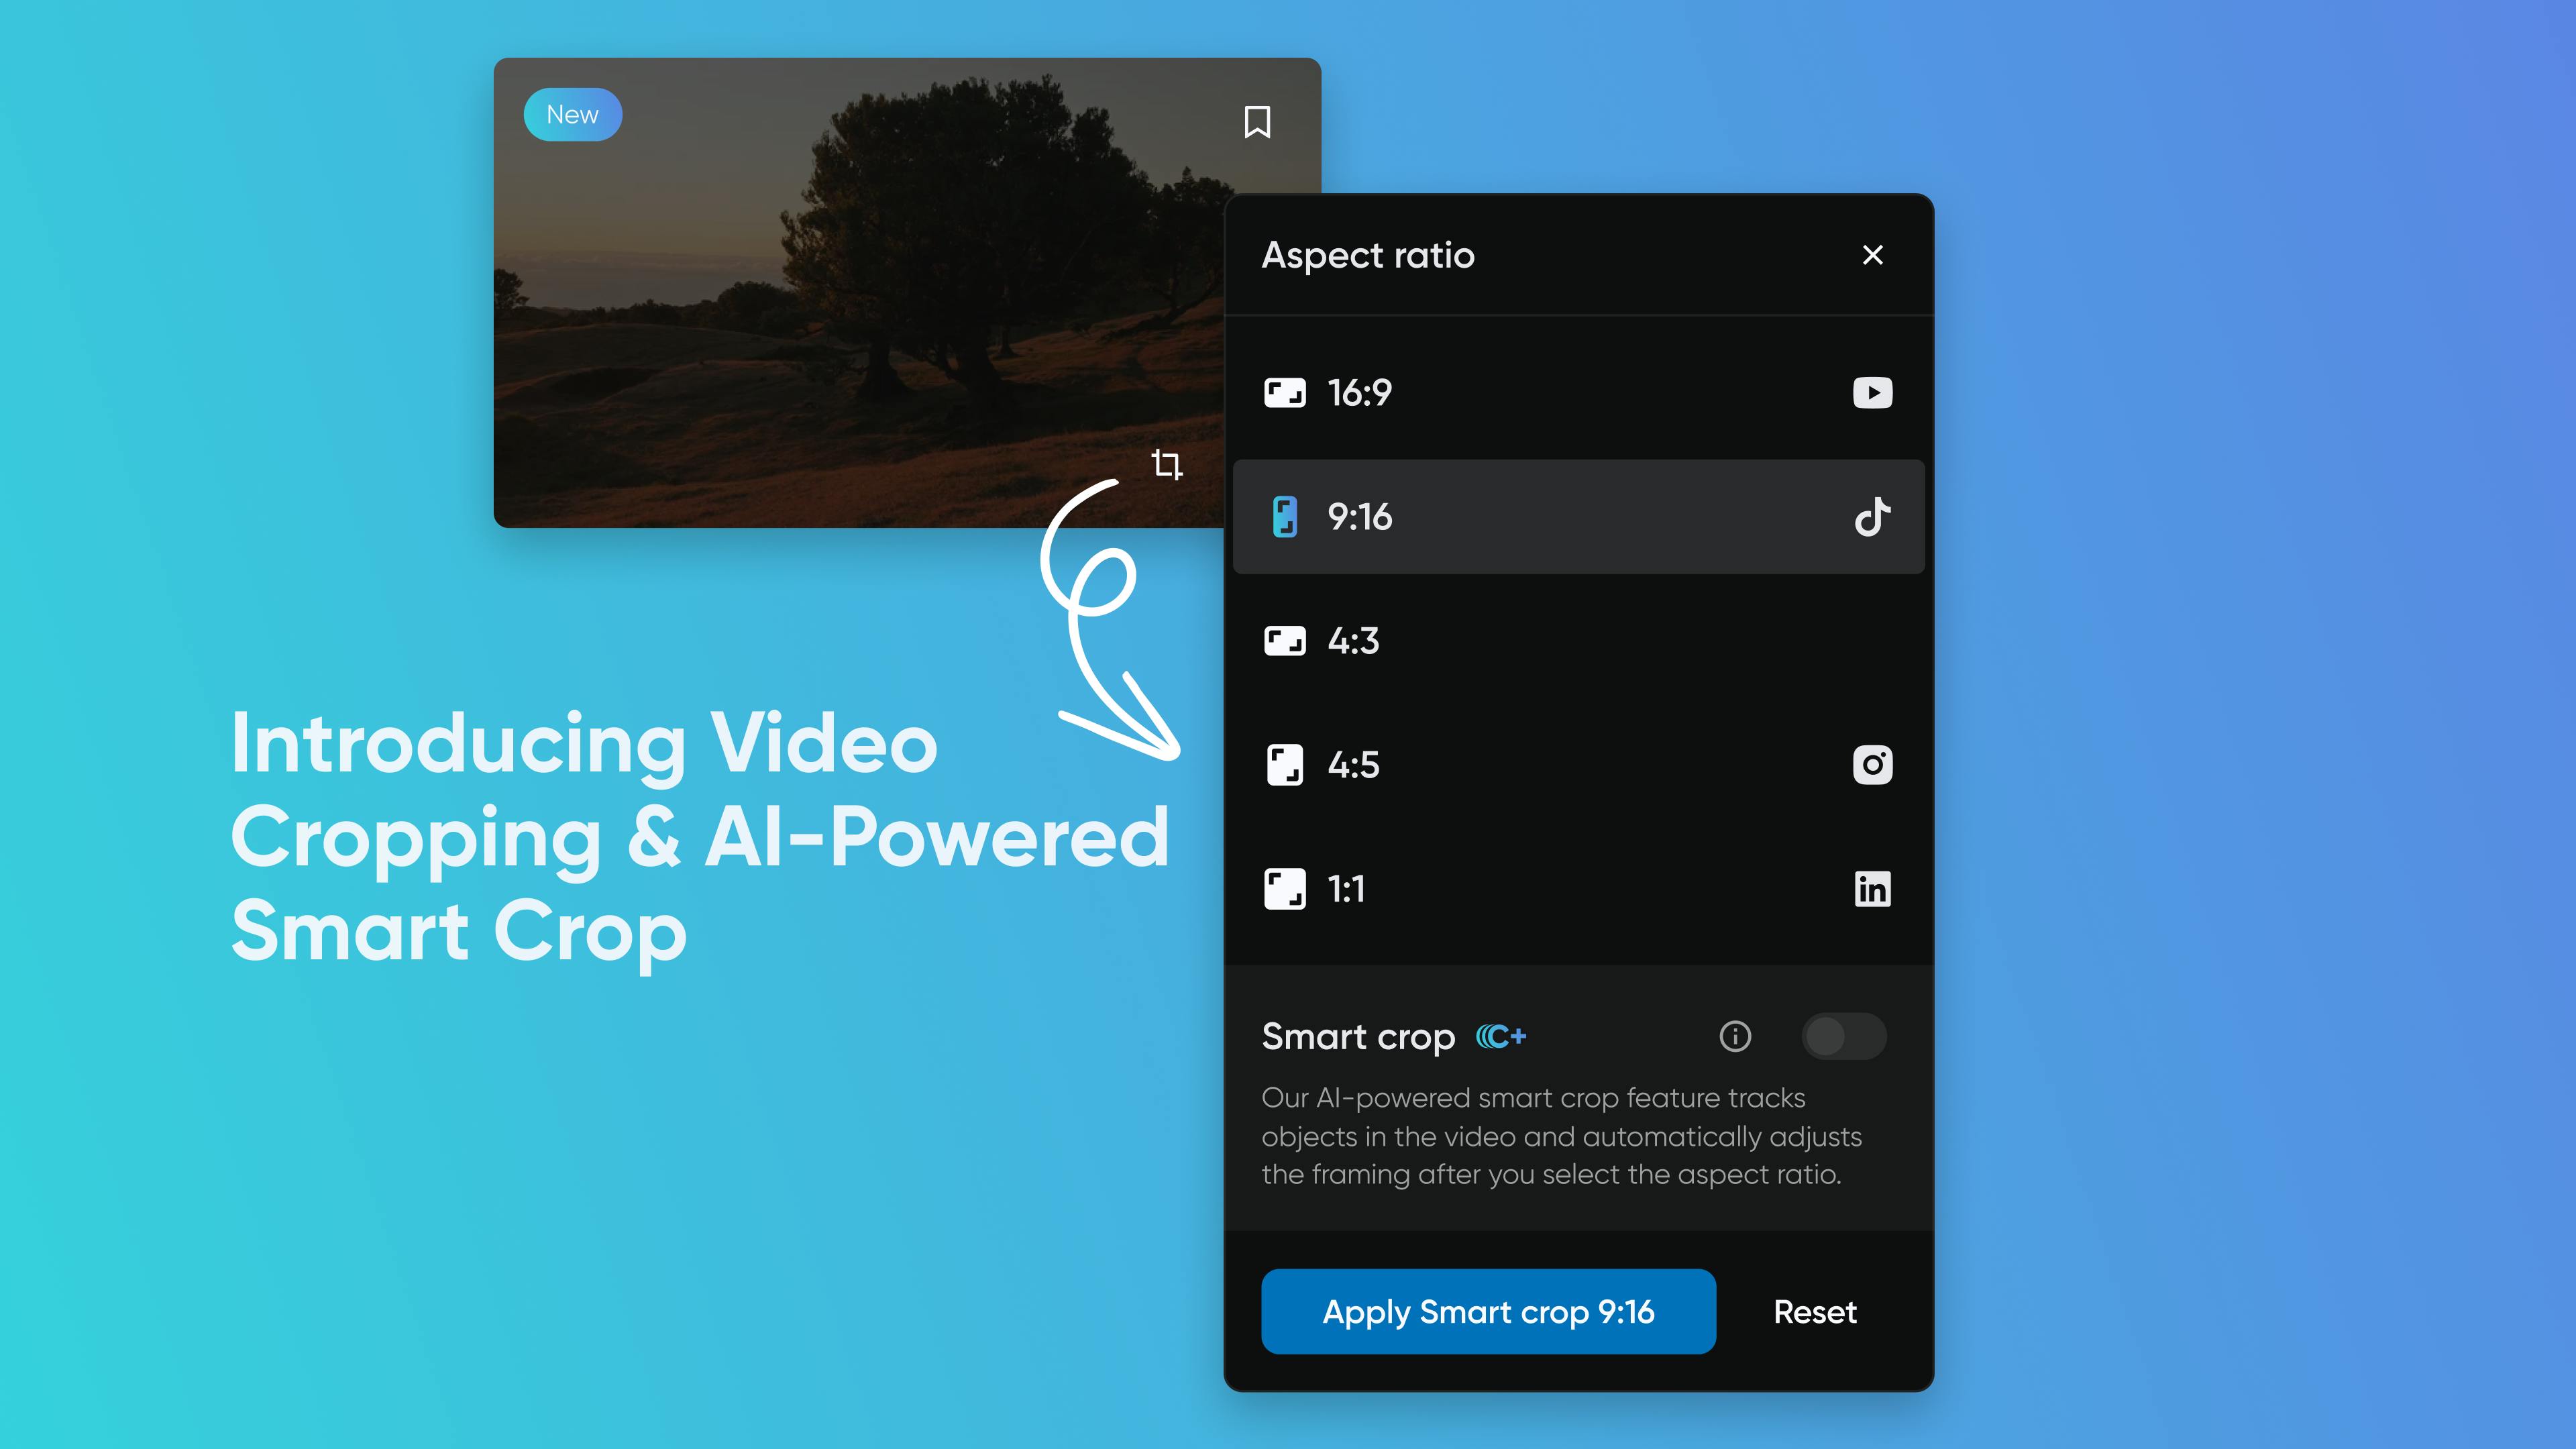Select the 16:9 aspect ratio option
This screenshot has width=2576, height=1449.
coord(1578,392)
